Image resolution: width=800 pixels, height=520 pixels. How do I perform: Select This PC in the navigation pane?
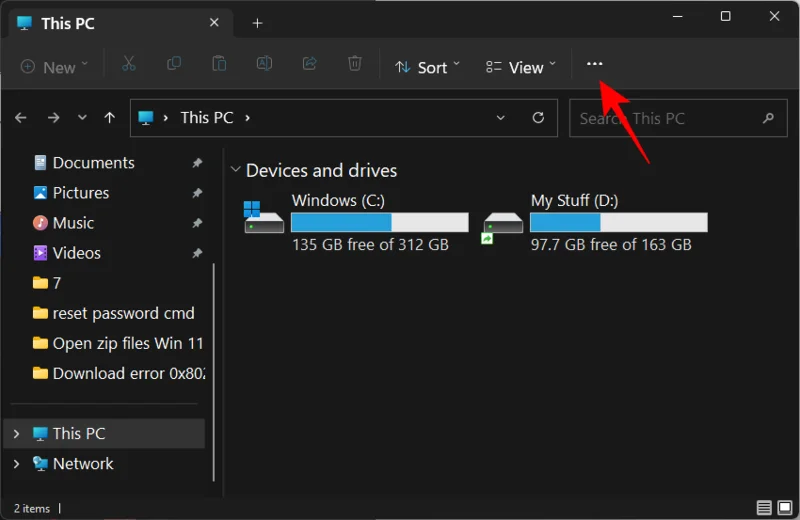click(105, 434)
